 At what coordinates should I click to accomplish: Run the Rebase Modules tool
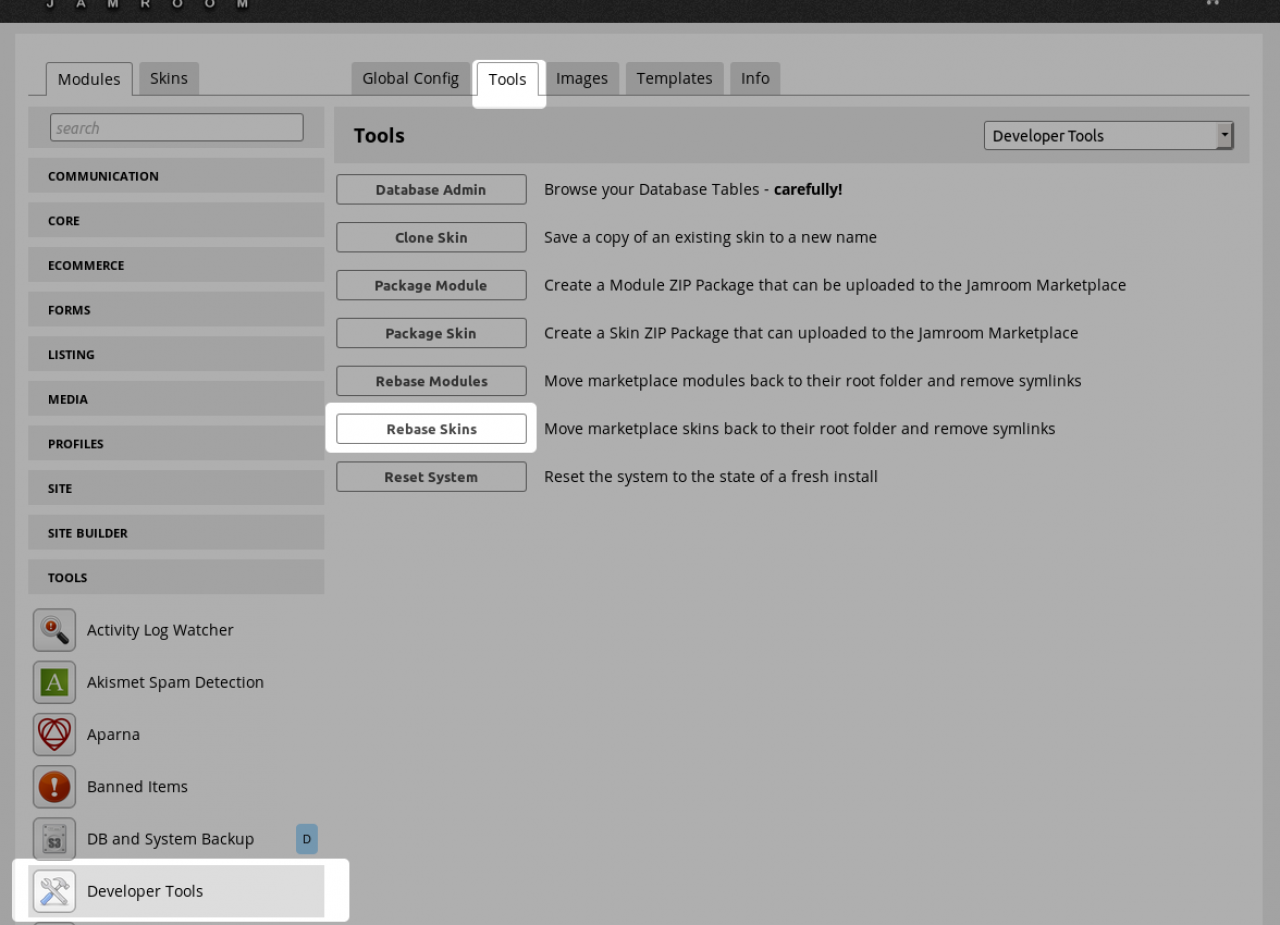(431, 381)
